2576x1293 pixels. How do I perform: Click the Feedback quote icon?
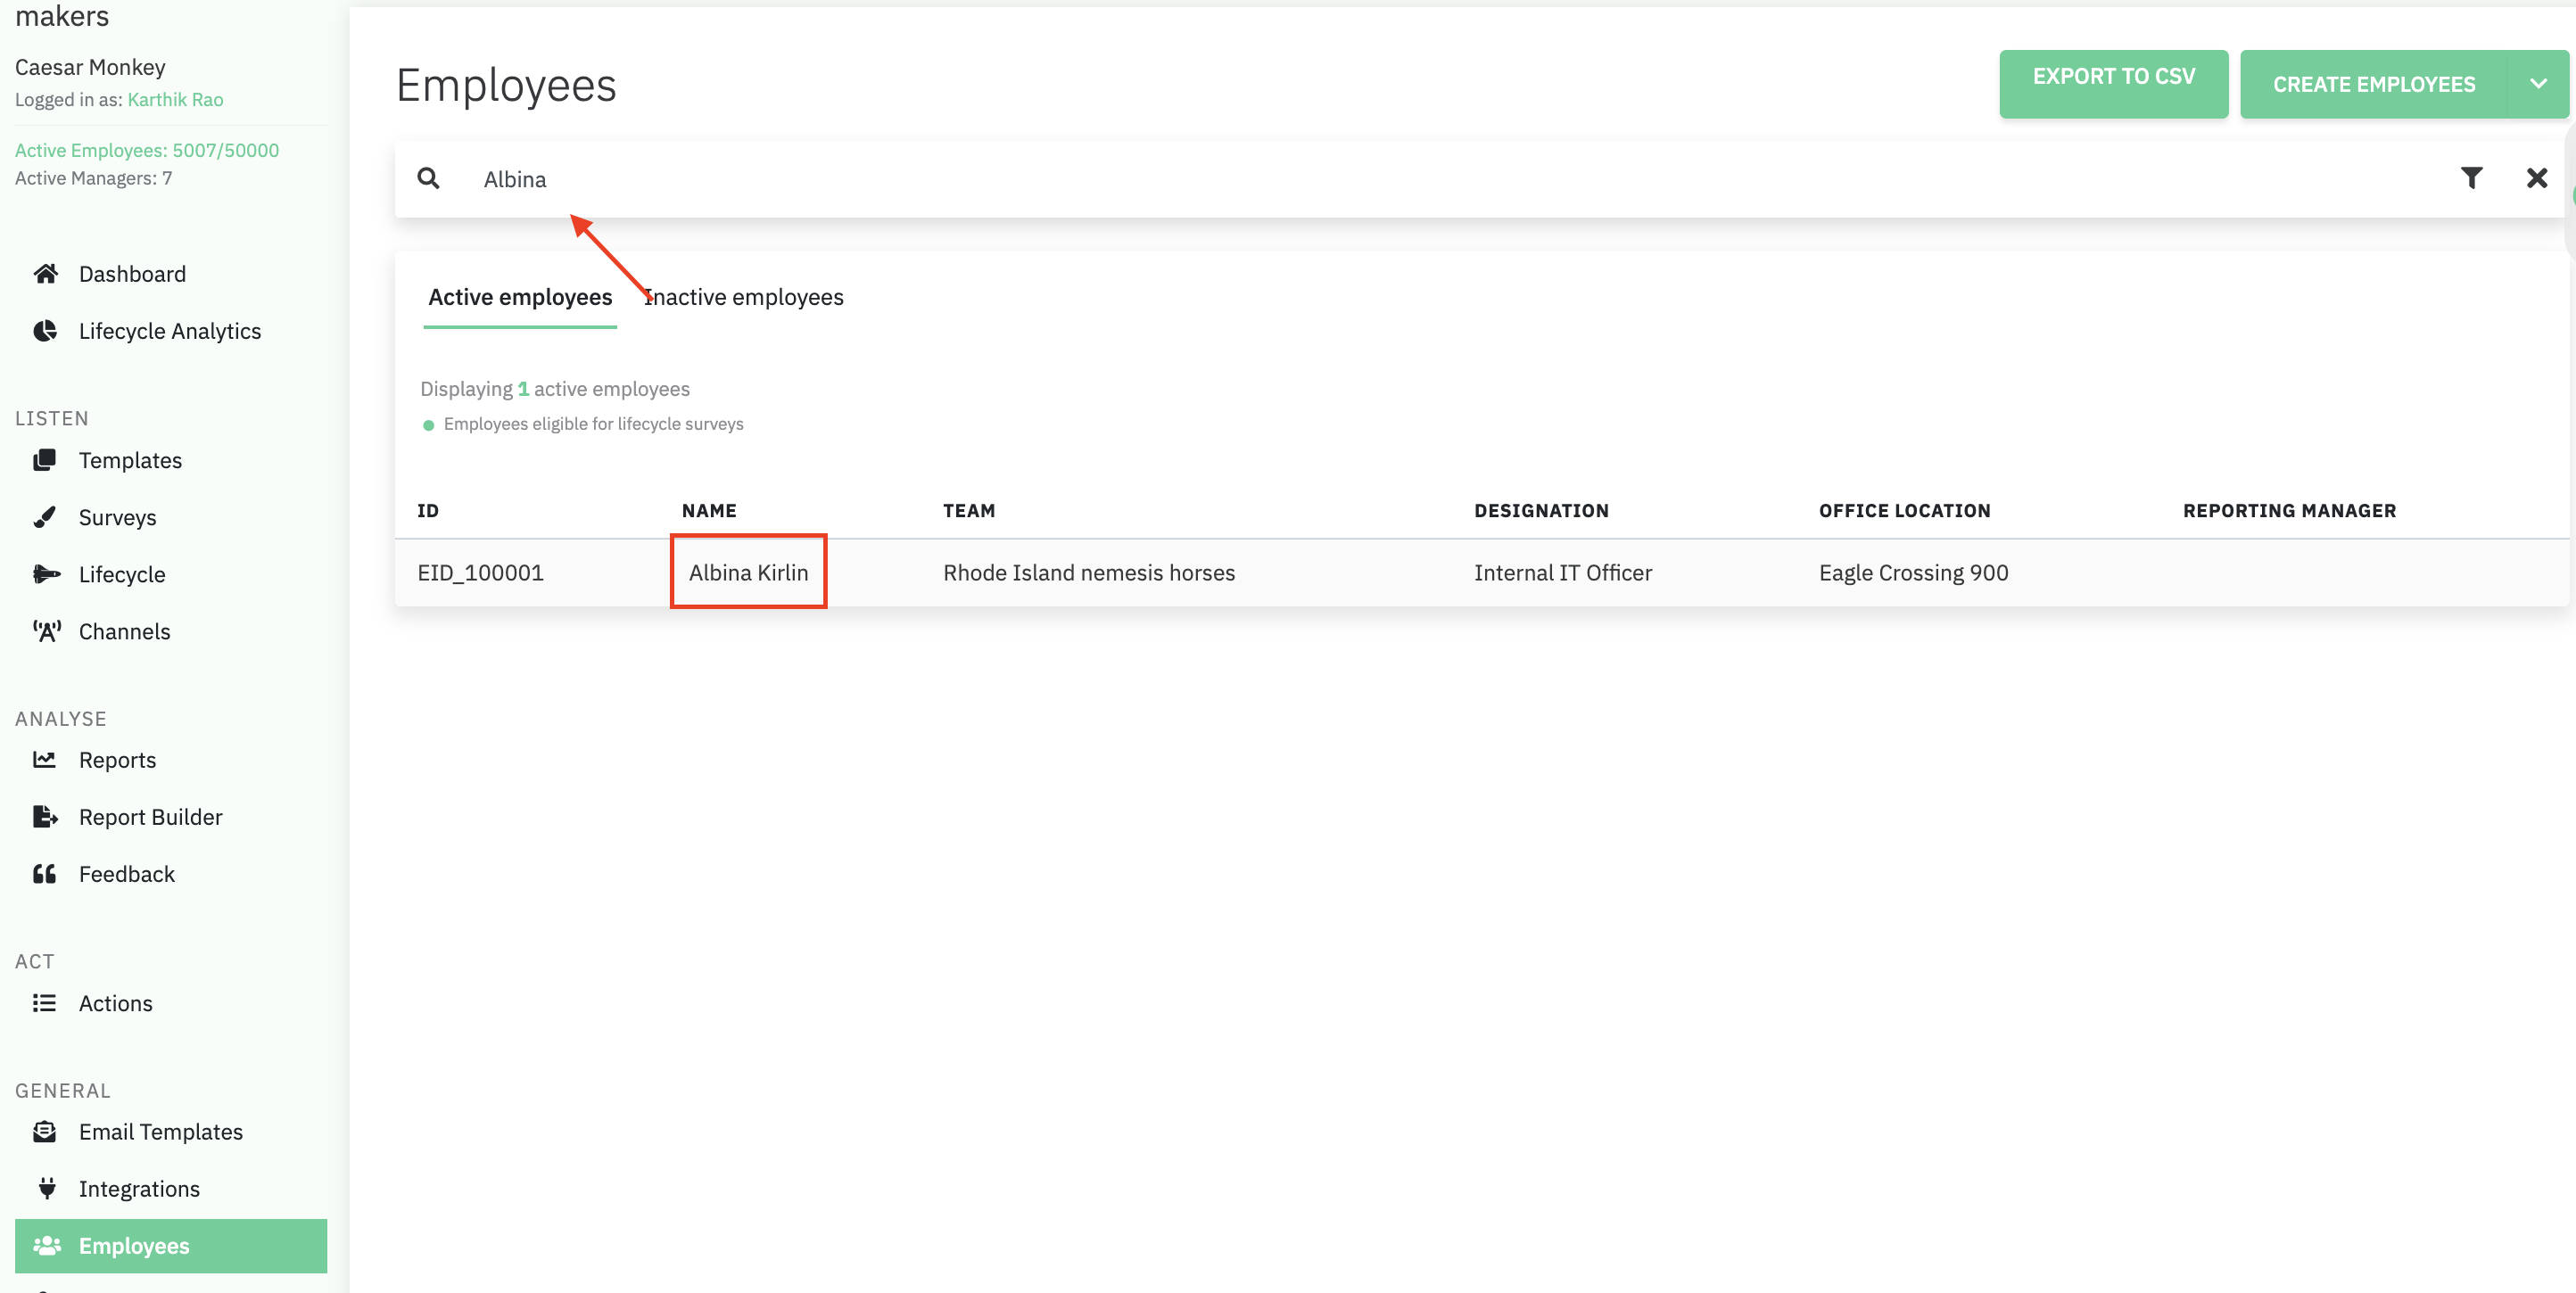point(45,874)
